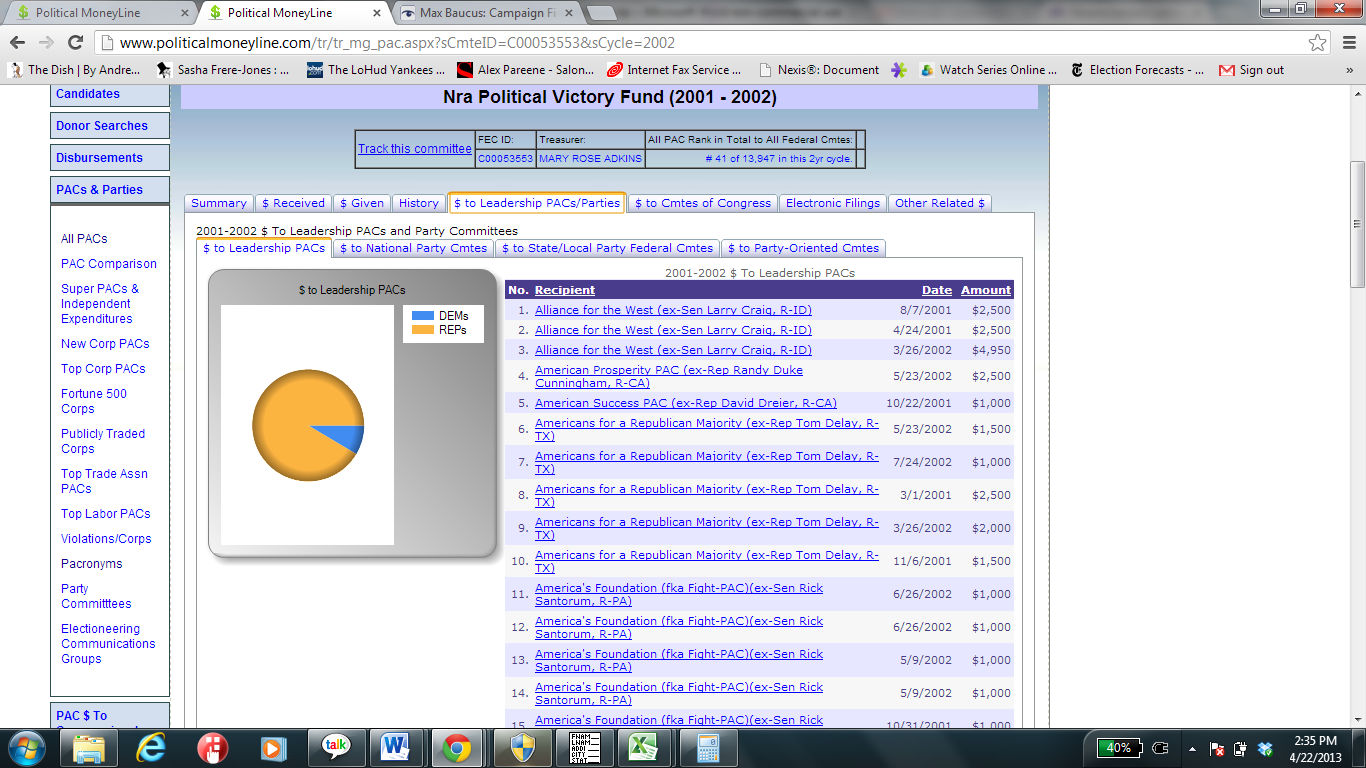Show hidden system tray icons
The height and width of the screenshot is (768, 1366).
pos(1191,748)
